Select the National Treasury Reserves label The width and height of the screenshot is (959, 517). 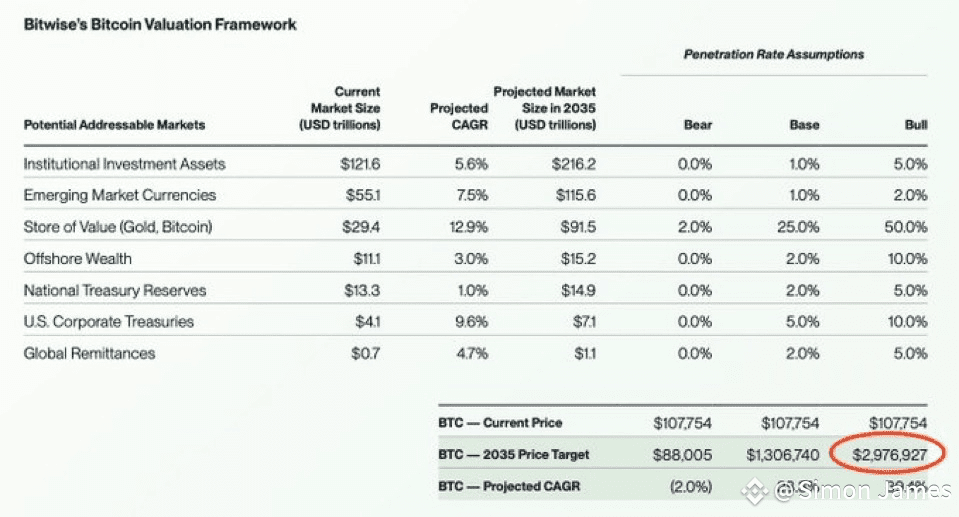[x=115, y=291]
